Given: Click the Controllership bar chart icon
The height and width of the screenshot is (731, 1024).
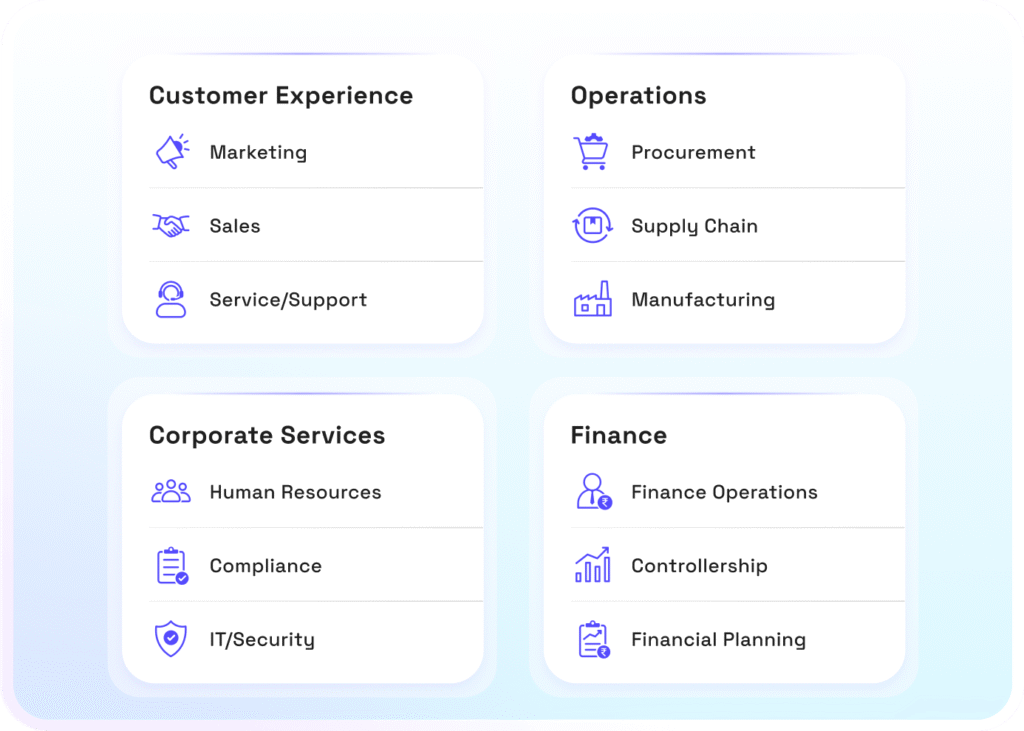Looking at the screenshot, I should click(593, 566).
